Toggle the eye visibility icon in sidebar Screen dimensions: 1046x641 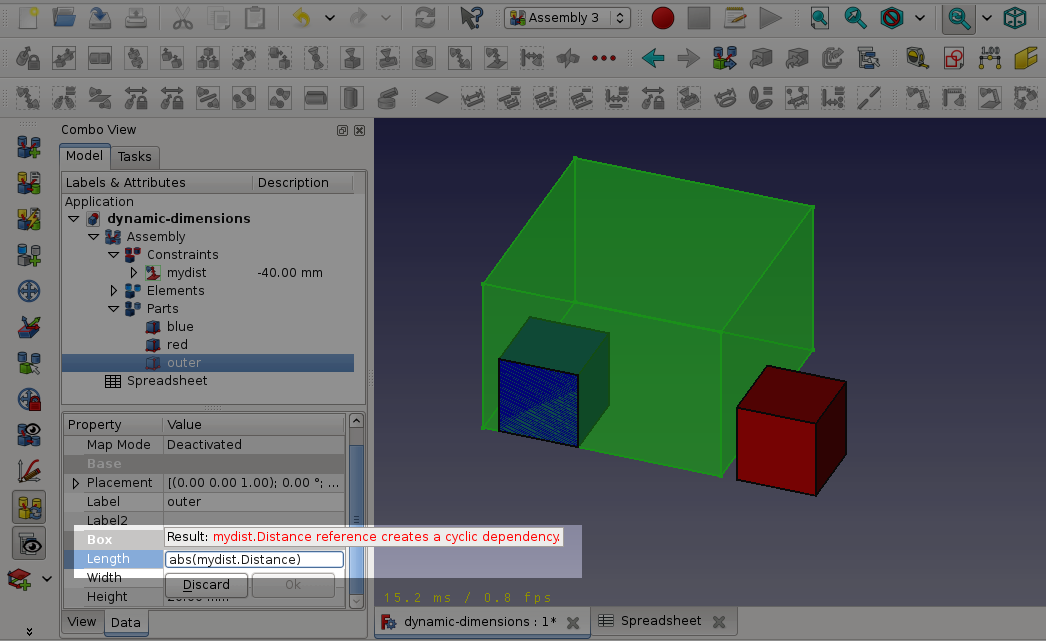click(28, 542)
